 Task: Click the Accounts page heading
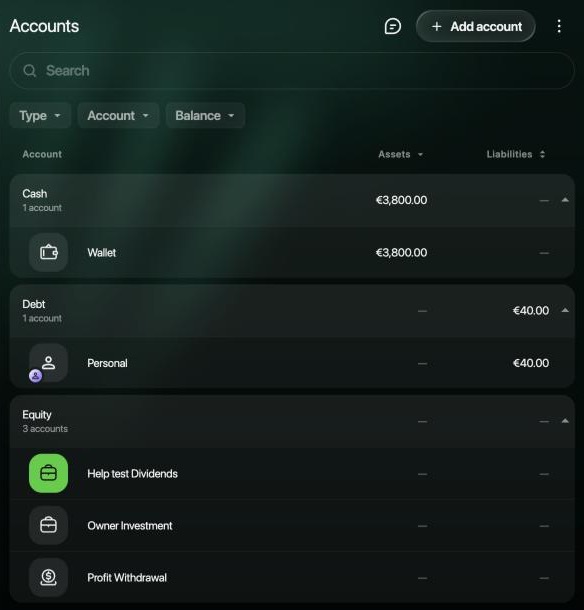[x=44, y=26]
